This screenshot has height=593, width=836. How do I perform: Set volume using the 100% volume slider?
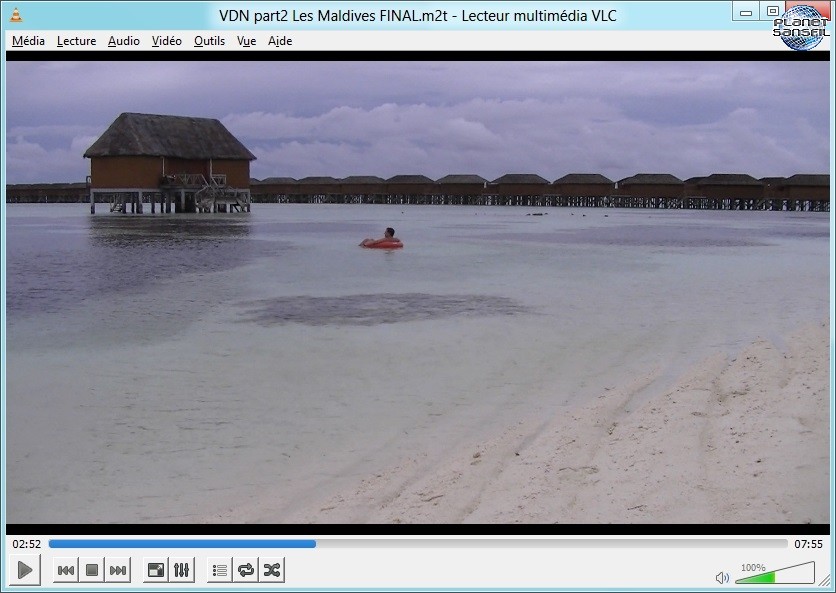click(x=775, y=573)
